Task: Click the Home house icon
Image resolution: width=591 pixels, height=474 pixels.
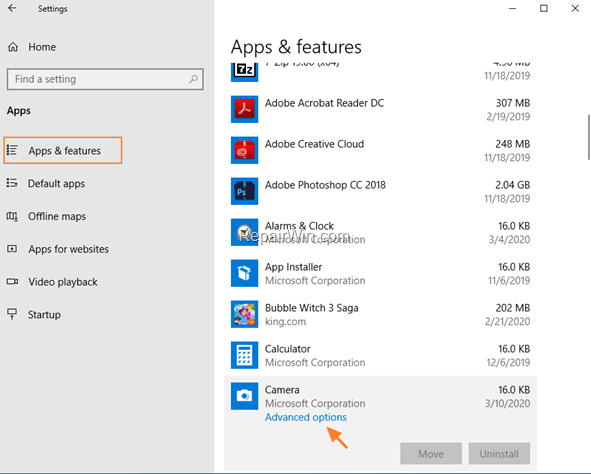Action: click(x=13, y=47)
